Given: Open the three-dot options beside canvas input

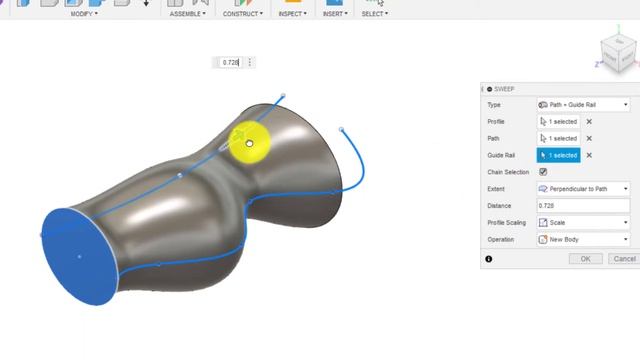Looking at the screenshot, I should pos(250,62).
